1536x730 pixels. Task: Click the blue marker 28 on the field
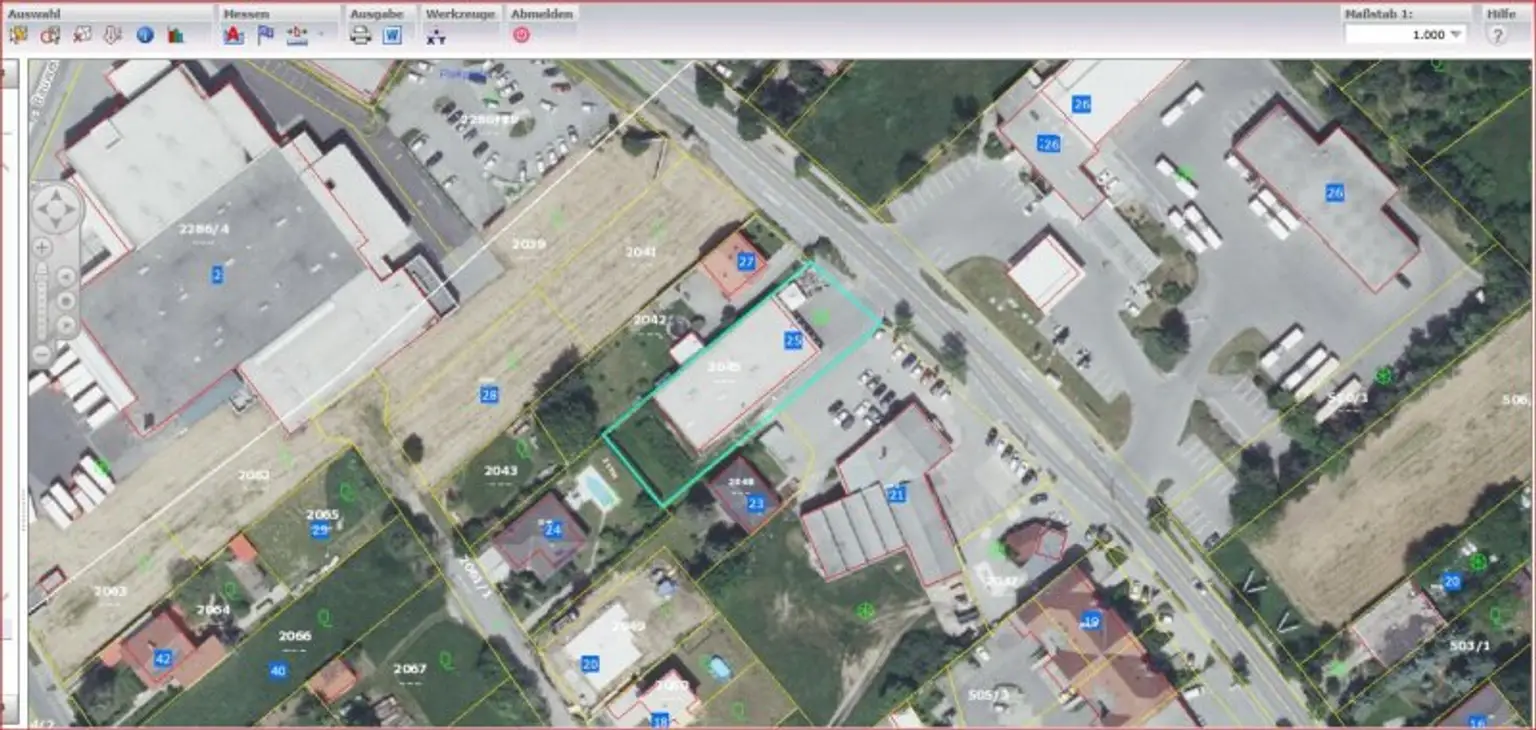point(489,395)
